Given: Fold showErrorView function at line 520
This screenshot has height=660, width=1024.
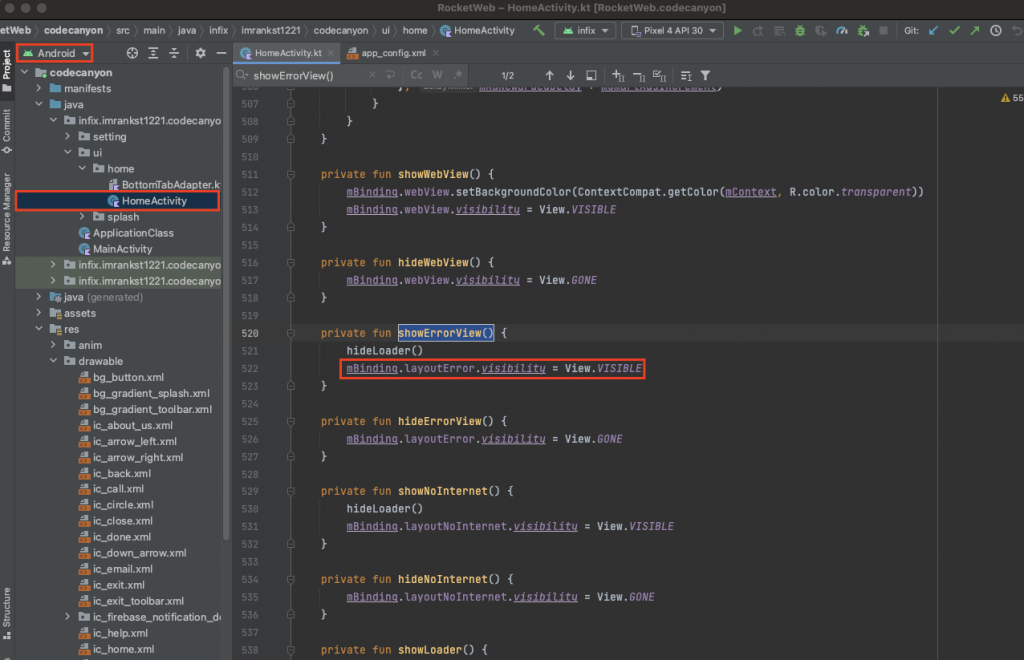Looking at the screenshot, I should (291, 333).
